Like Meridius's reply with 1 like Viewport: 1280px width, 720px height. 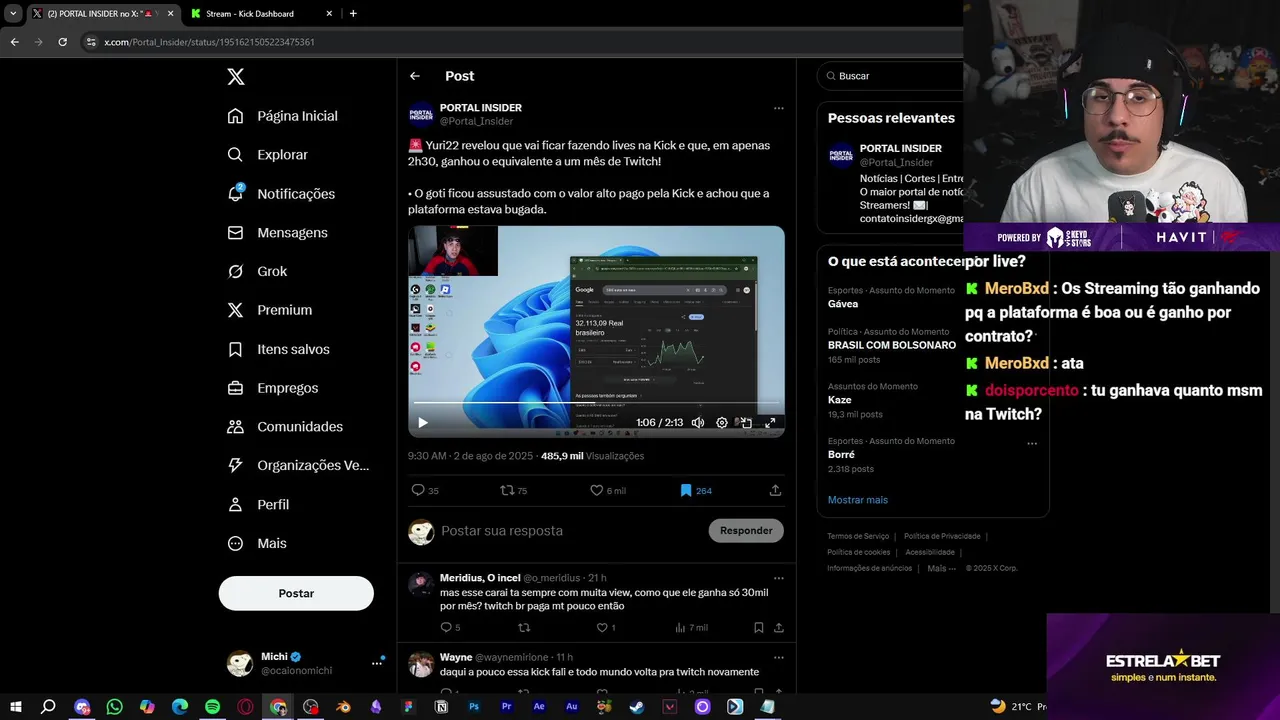point(606,628)
